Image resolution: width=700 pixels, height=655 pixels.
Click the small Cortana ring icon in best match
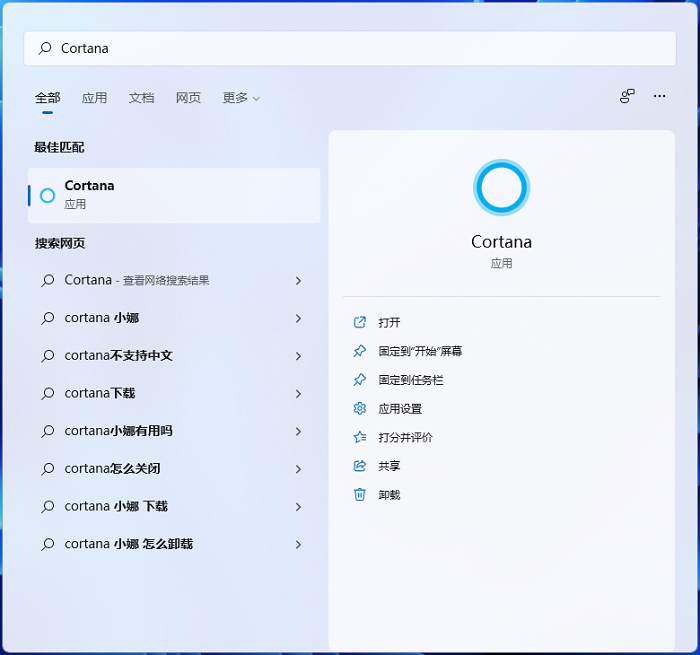tap(48, 196)
